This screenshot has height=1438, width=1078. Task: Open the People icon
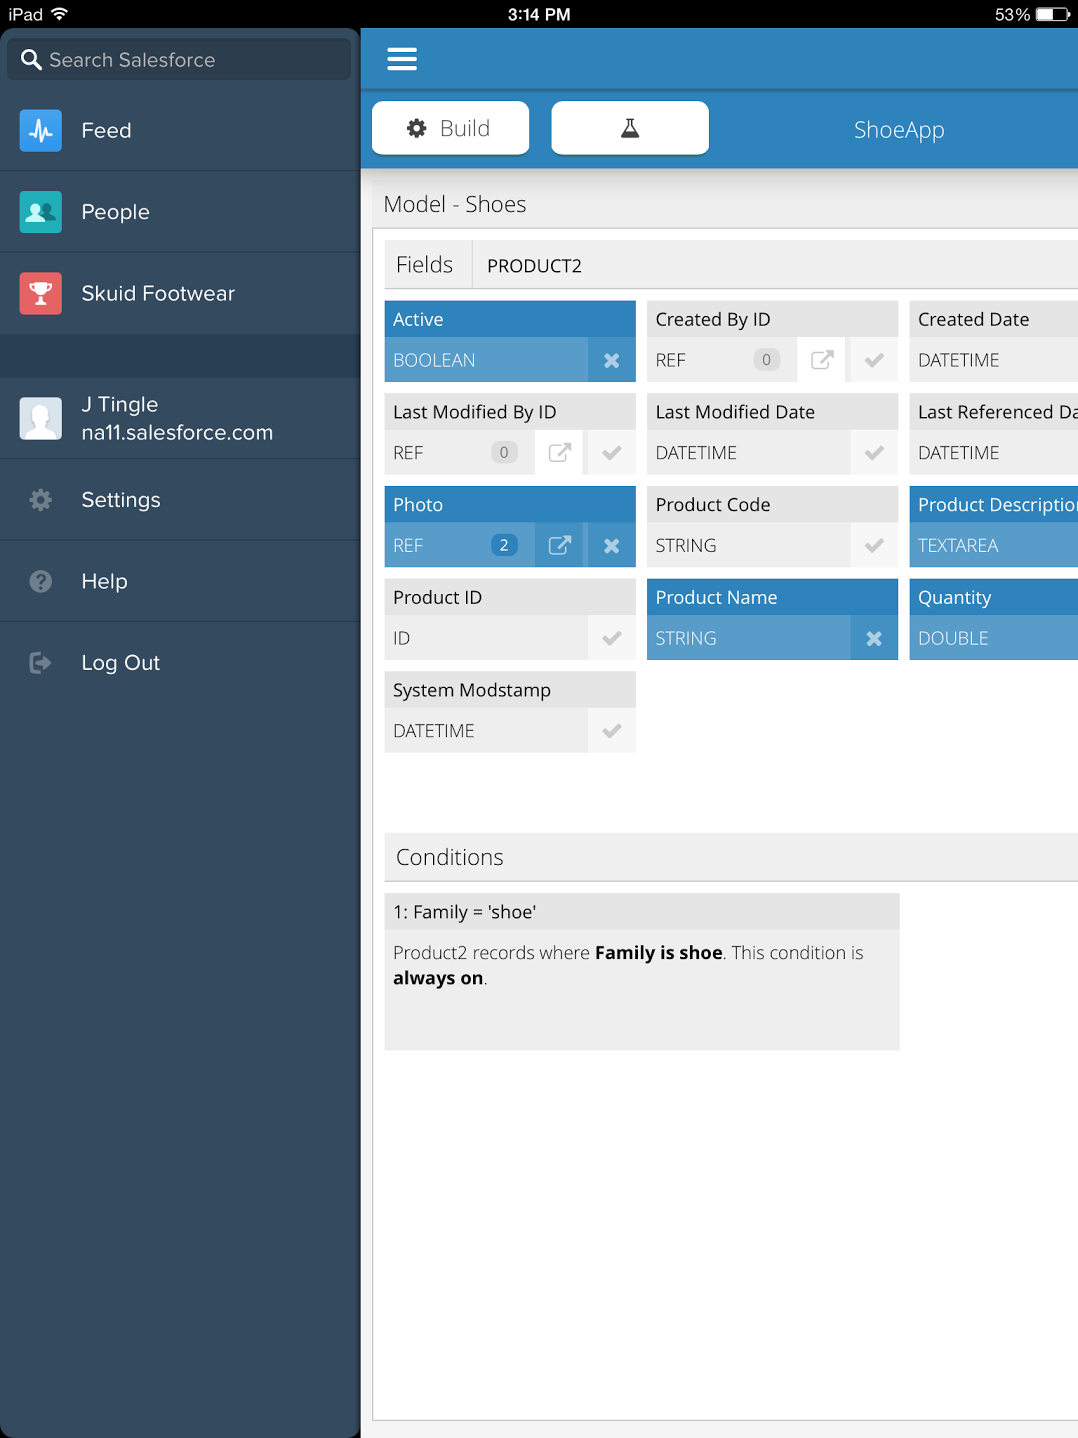(x=41, y=212)
